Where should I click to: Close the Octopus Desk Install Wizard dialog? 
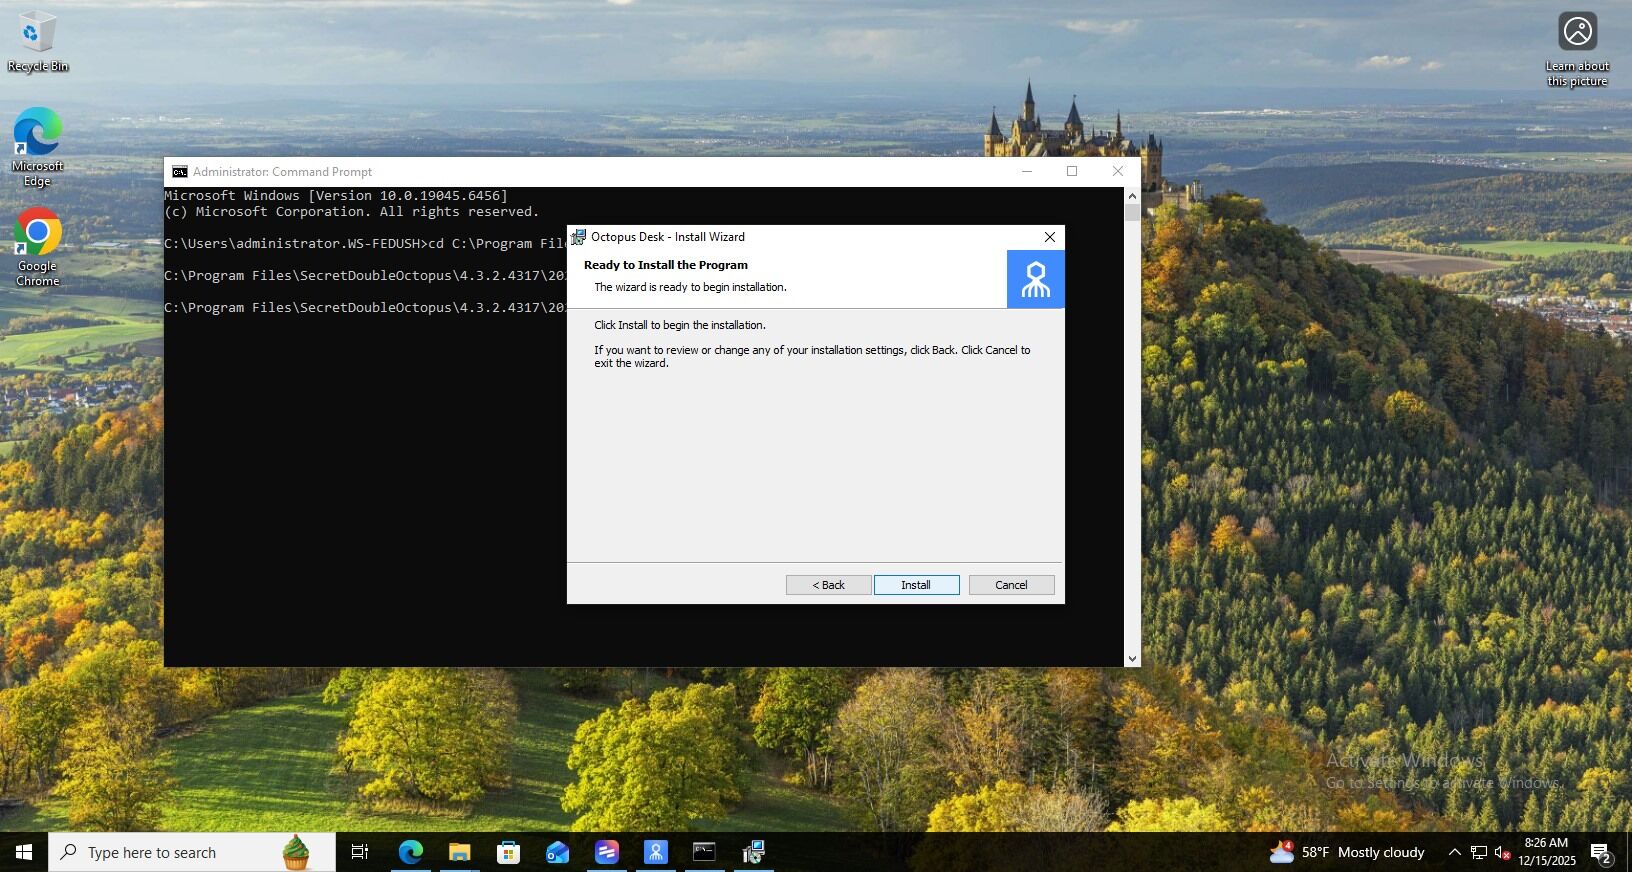tap(1049, 237)
